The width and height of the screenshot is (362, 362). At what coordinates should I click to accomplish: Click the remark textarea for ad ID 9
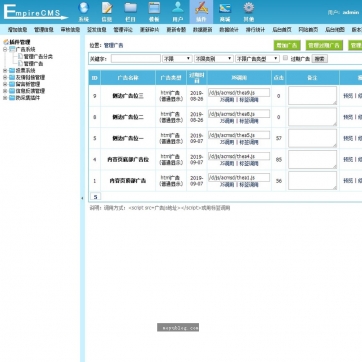312,96
